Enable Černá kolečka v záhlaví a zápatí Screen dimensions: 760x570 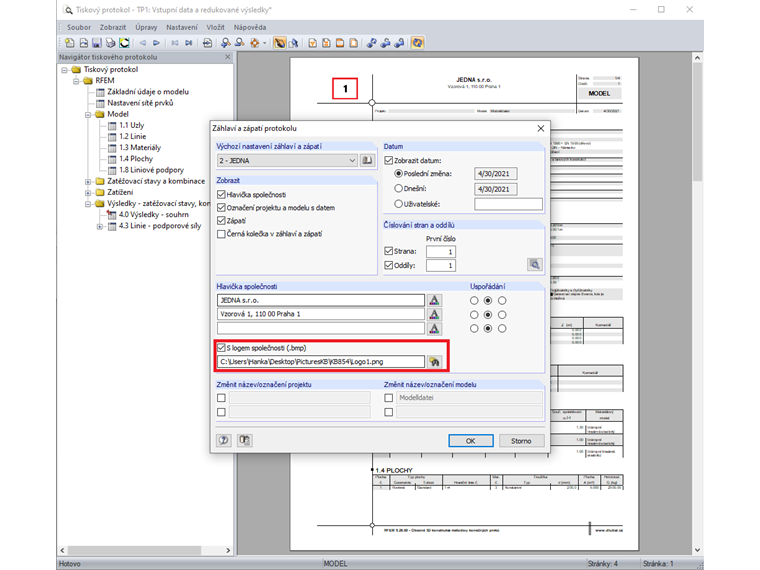pyautogui.click(x=222, y=234)
